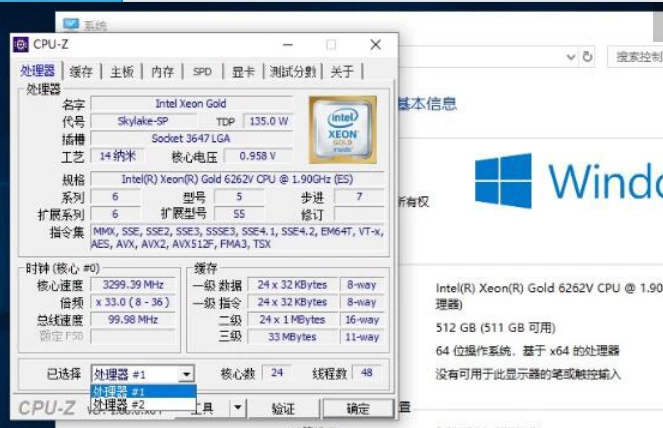Click the CPU-Z app icon in the title bar
663x428 pixels.
pos(21,44)
